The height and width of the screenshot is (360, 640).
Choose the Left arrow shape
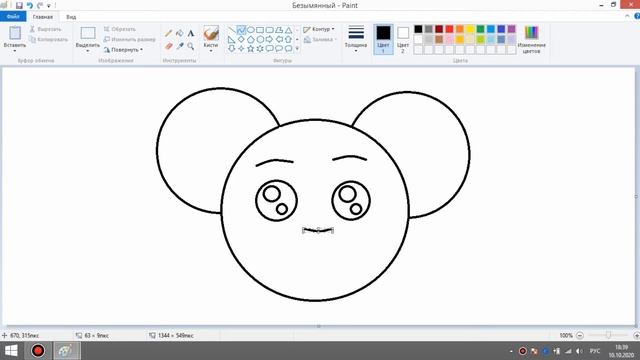(279, 39)
